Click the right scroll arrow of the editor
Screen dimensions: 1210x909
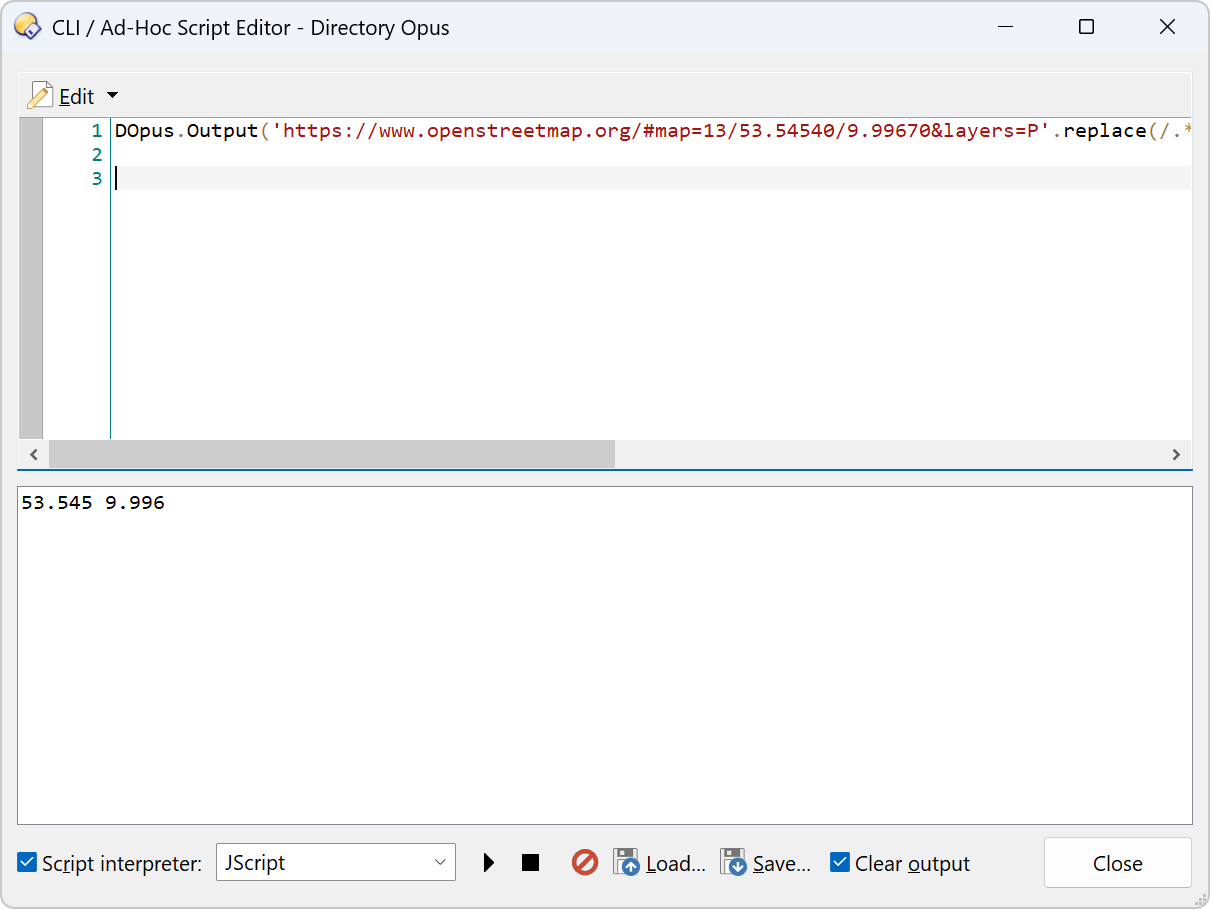pos(1177,454)
